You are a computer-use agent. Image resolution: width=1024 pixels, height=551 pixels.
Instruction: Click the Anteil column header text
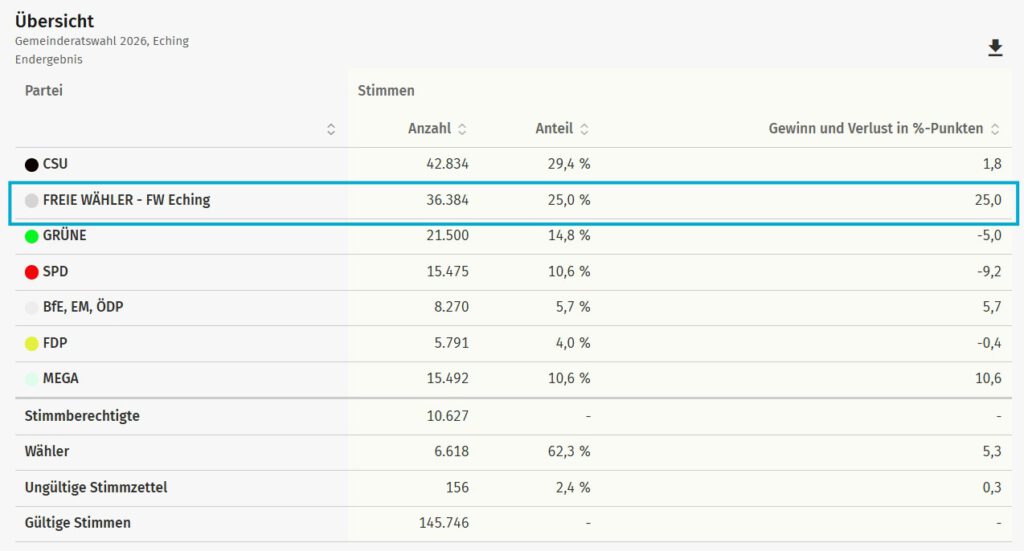[554, 129]
